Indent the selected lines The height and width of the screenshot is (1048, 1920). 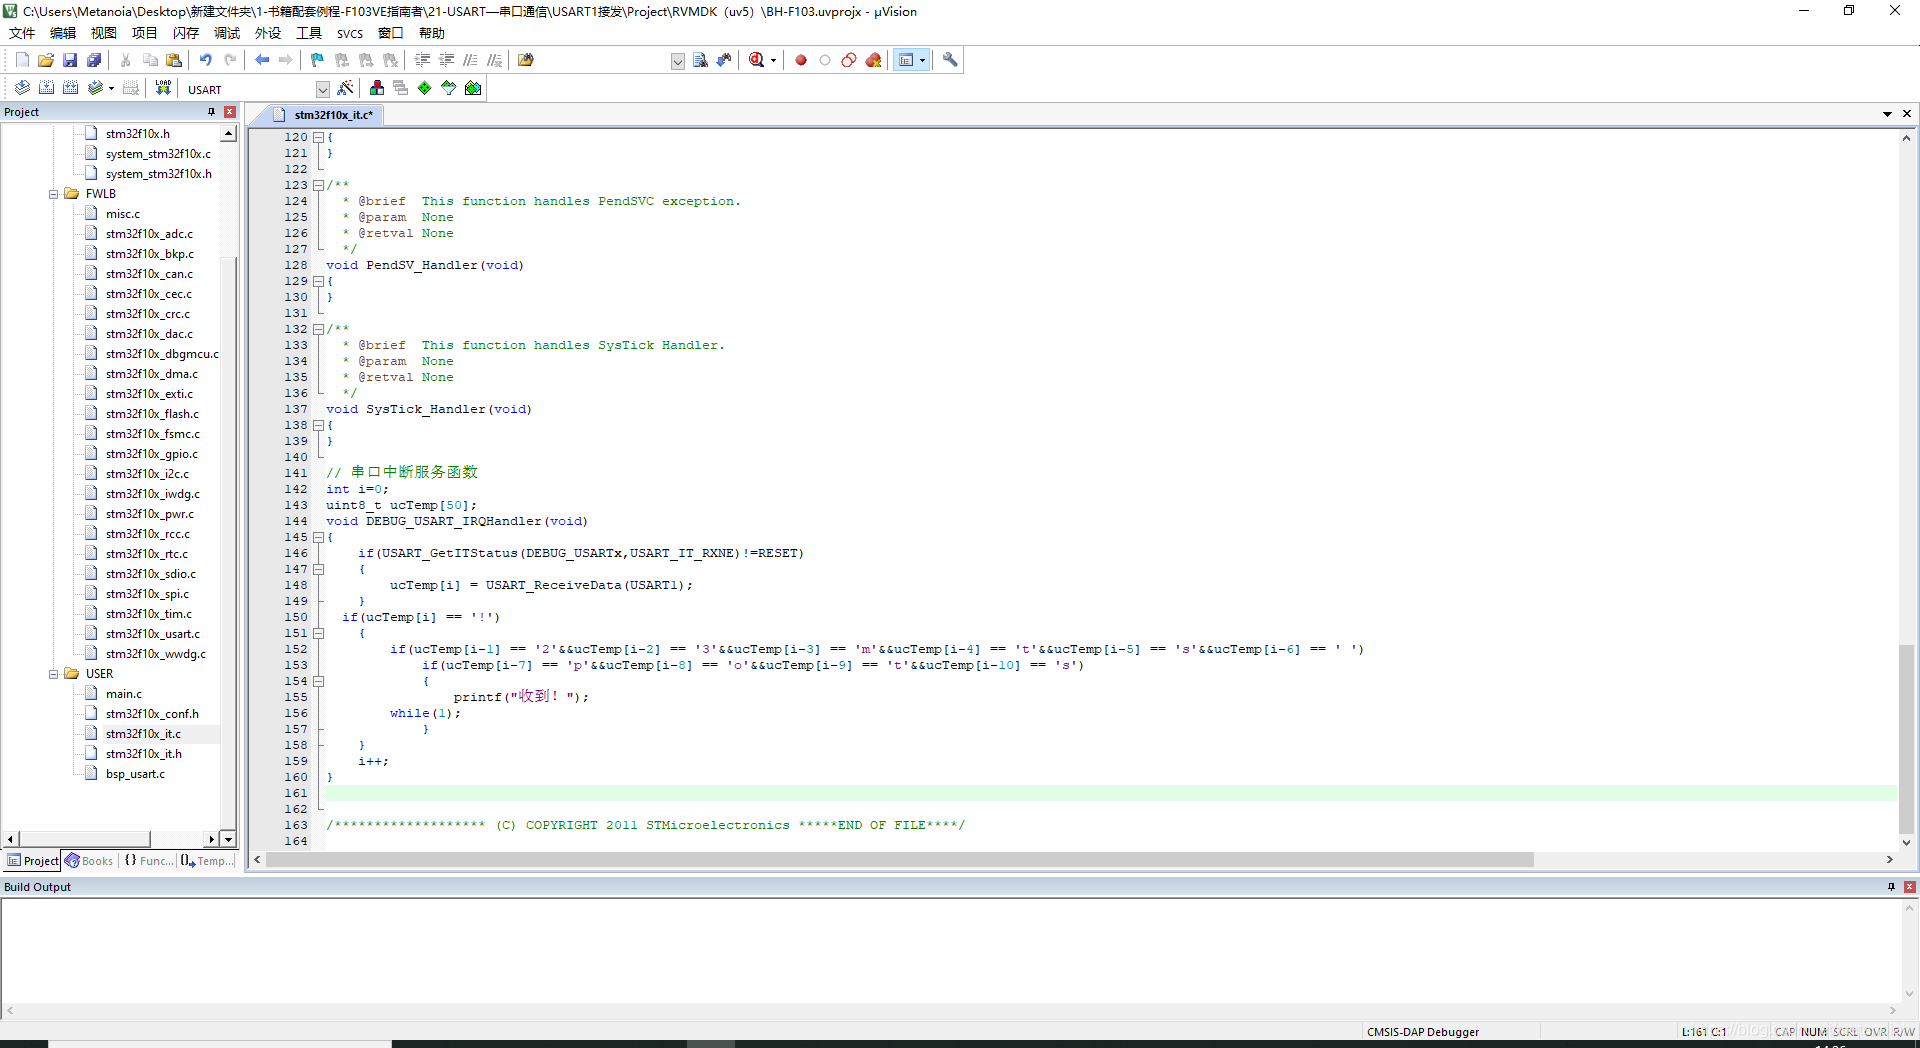point(422,60)
